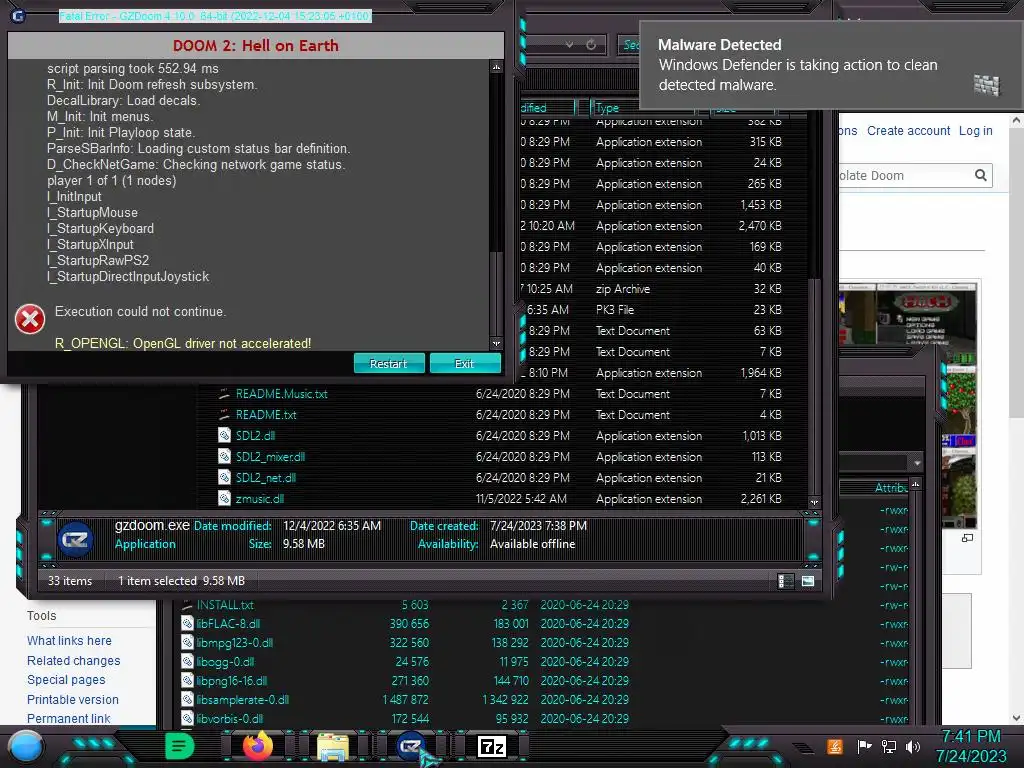Select libFLAC-8.dll in 7-Zip list
Image resolution: width=1024 pixels, height=768 pixels.
(x=228, y=624)
